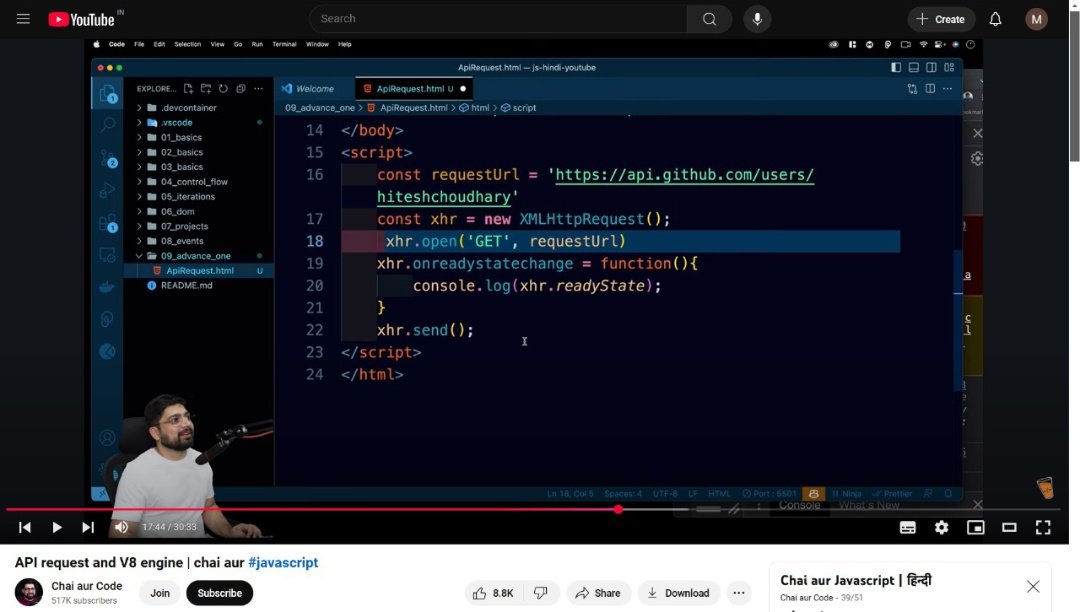Screen dimensions: 1080x612
Task: Open VS Code Run and Debug icon
Action: coord(107,191)
